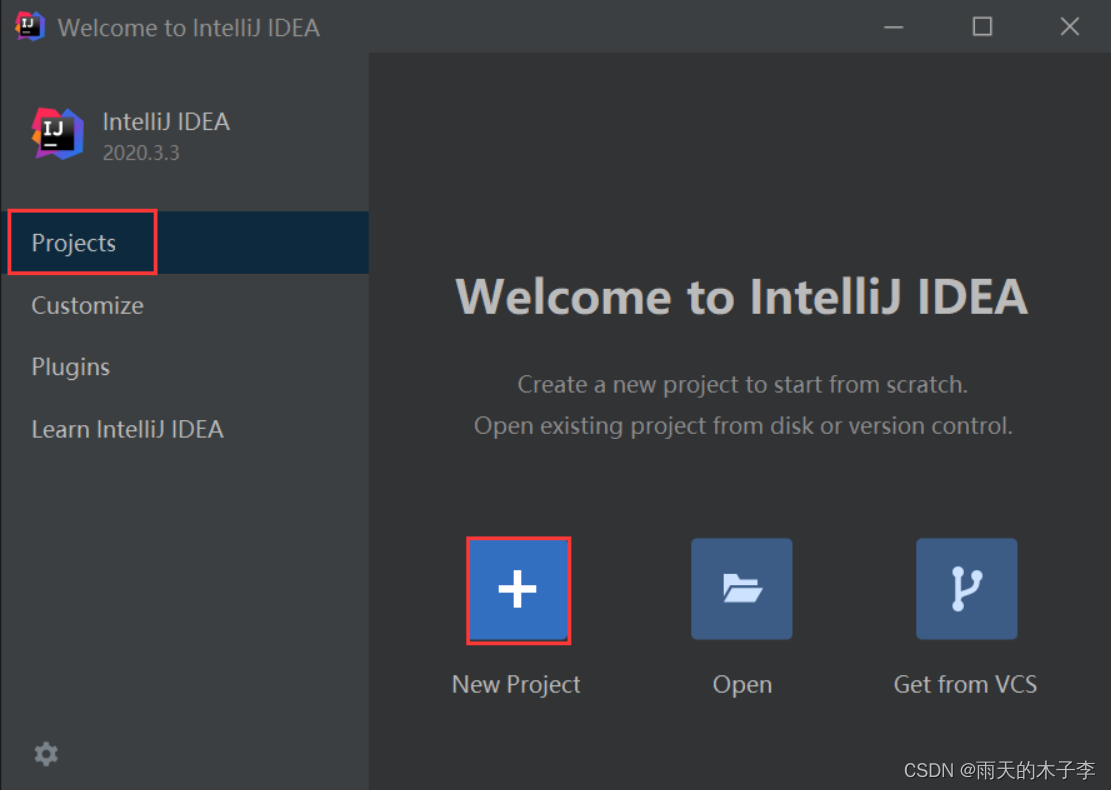The width and height of the screenshot is (1111, 790).
Task: Click 'Open existing project from disk or version control.'
Action: pyautogui.click(x=743, y=426)
